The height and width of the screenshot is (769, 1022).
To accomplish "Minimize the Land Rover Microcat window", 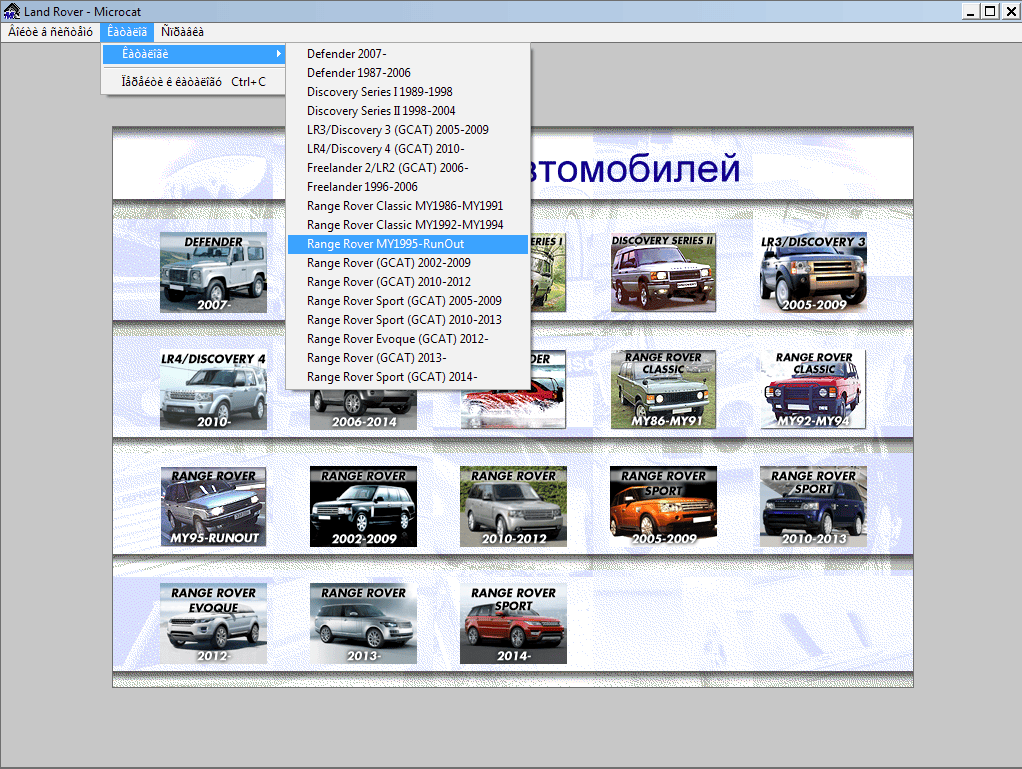I will (971, 11).
